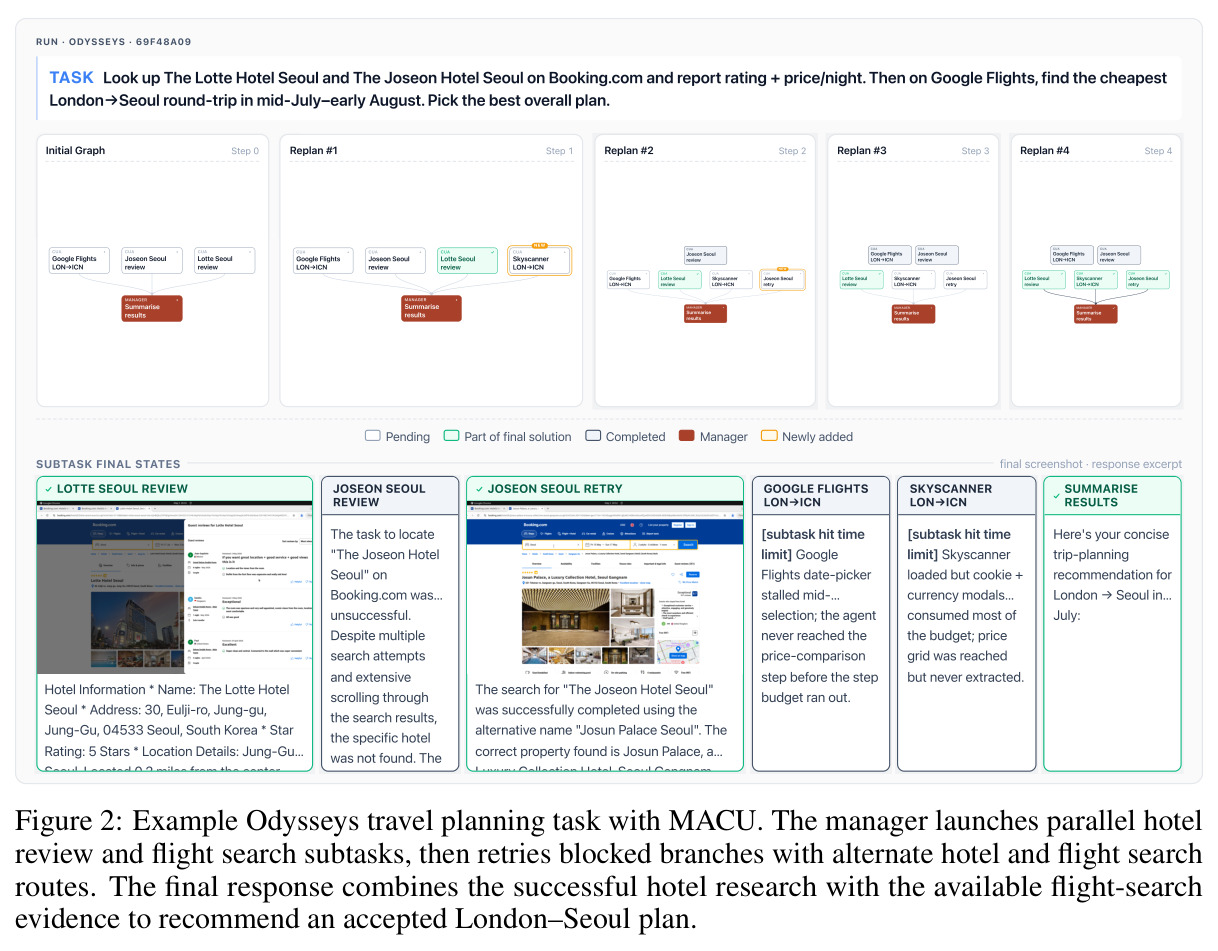Click the LOTTE SEOUL REVIEW card title
This screenshot has width=1218, height=951.
122,489
